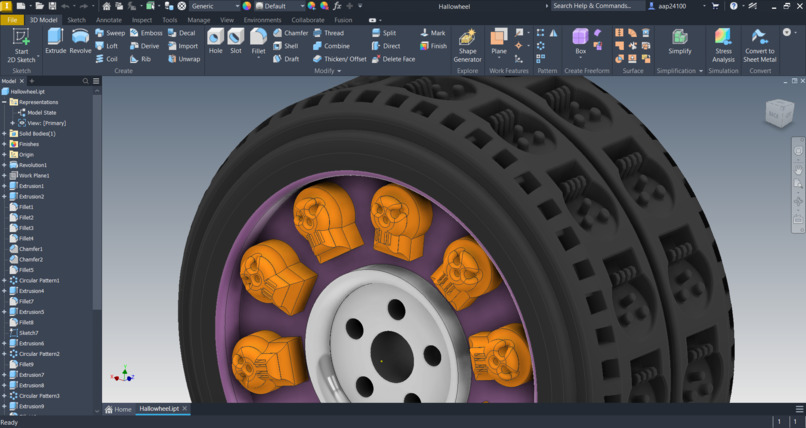This screenshot has height=428, width=806.
Task: Select the Emboss tool
Action: tap(146, 33)
